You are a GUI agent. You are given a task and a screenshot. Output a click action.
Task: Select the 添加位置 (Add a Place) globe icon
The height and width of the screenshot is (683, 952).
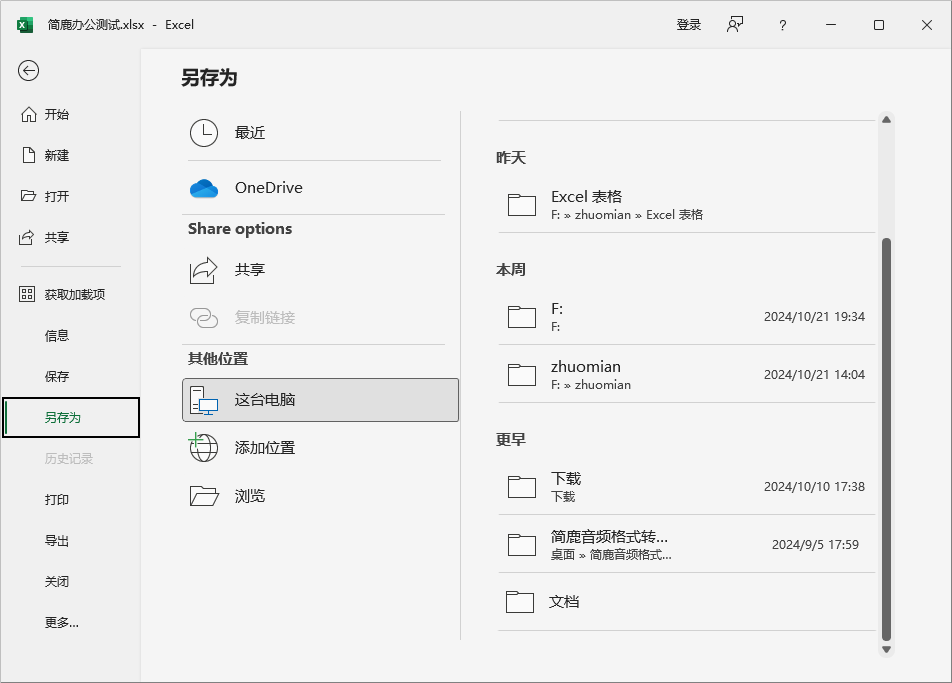point(203,448)
